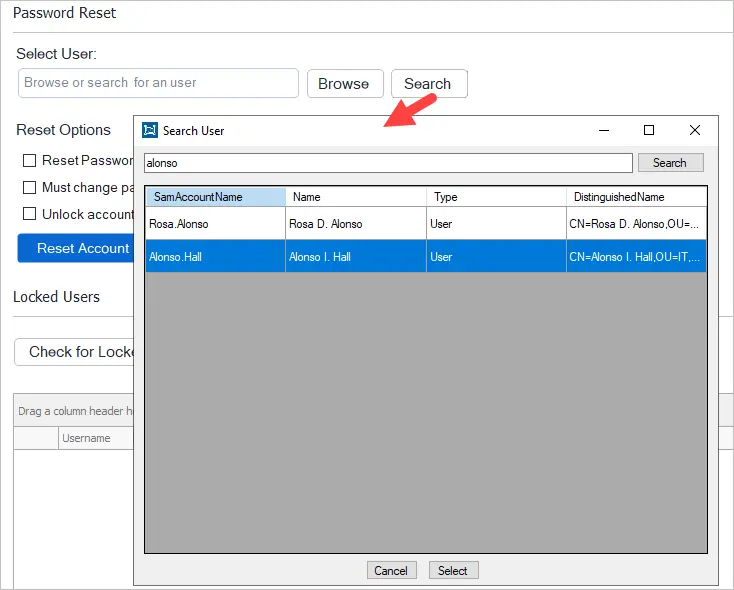Viewport: 734px width, 590px height.
Task: Close the Search User dialog
Action: 695,130
